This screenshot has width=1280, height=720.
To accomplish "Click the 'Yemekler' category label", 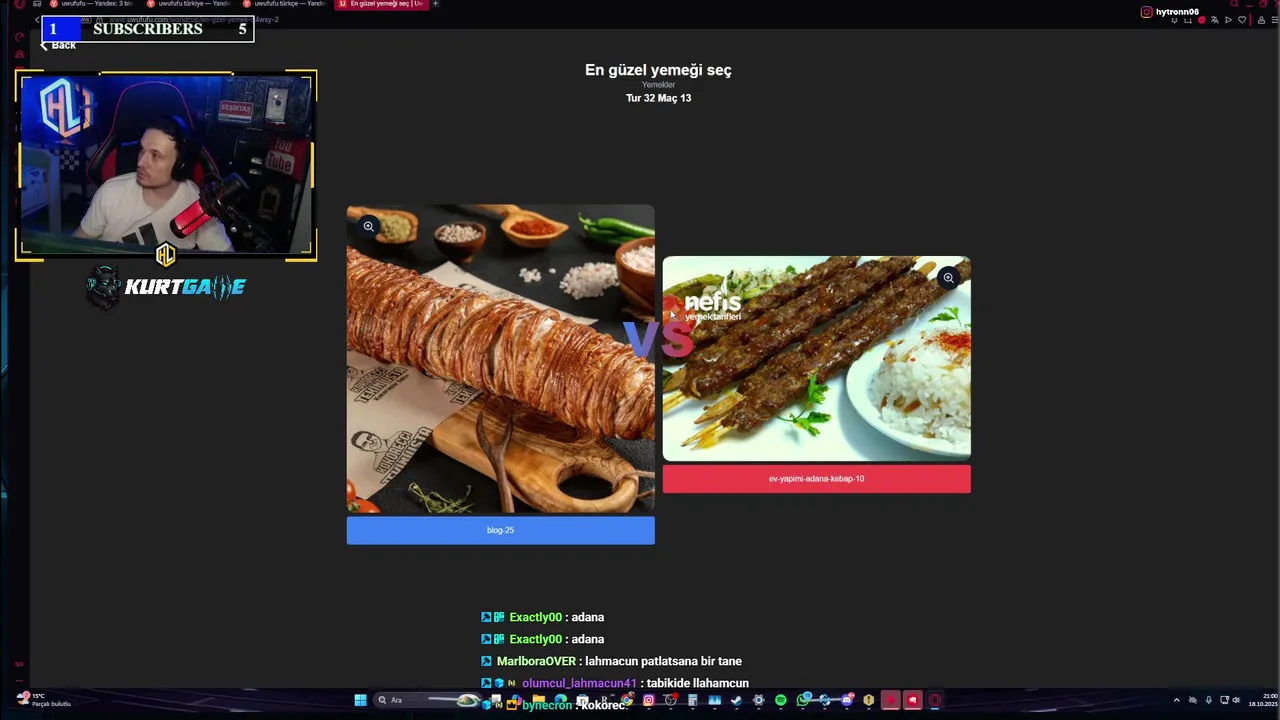I will pyautogui.click(x=658, y=85).
